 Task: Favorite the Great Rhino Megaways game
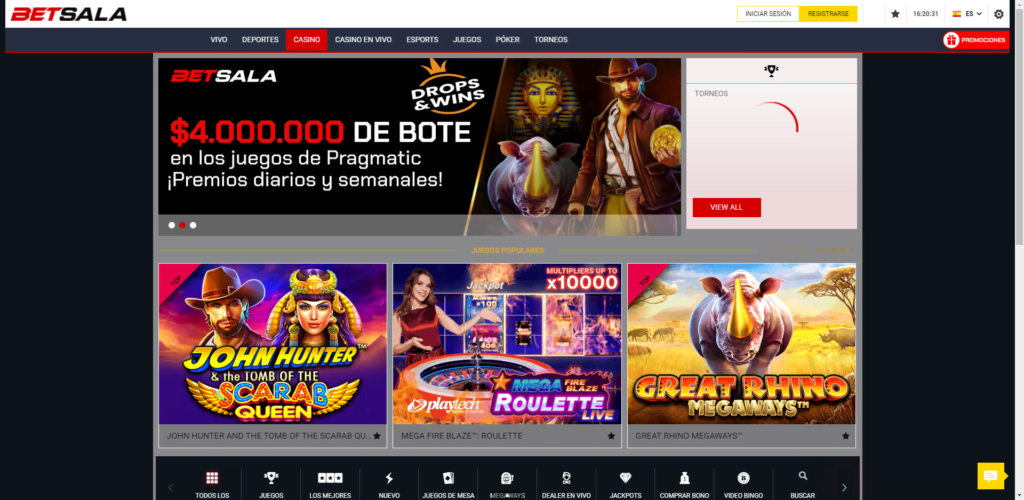pos(845,436)
